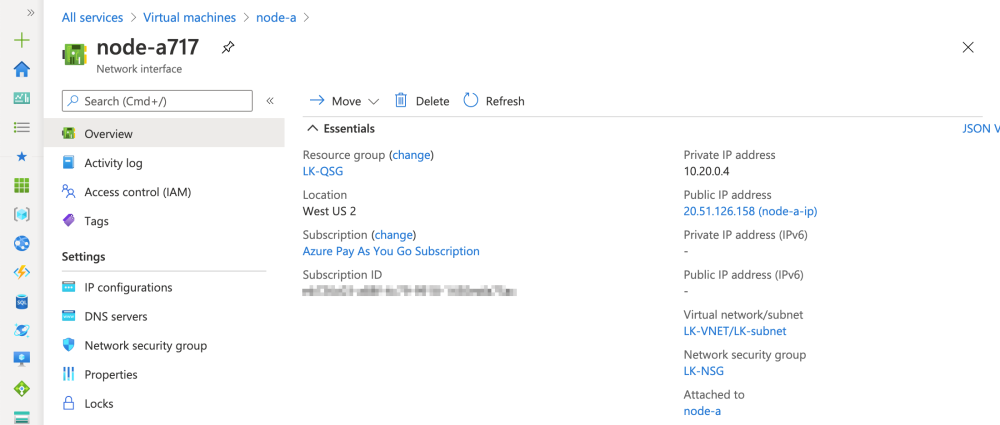Image resolution: width=1000 pixels, height=425 pixels.
Task: Open public IP 20.51.126.158 (node-a-ip) link
Action: 750,211
